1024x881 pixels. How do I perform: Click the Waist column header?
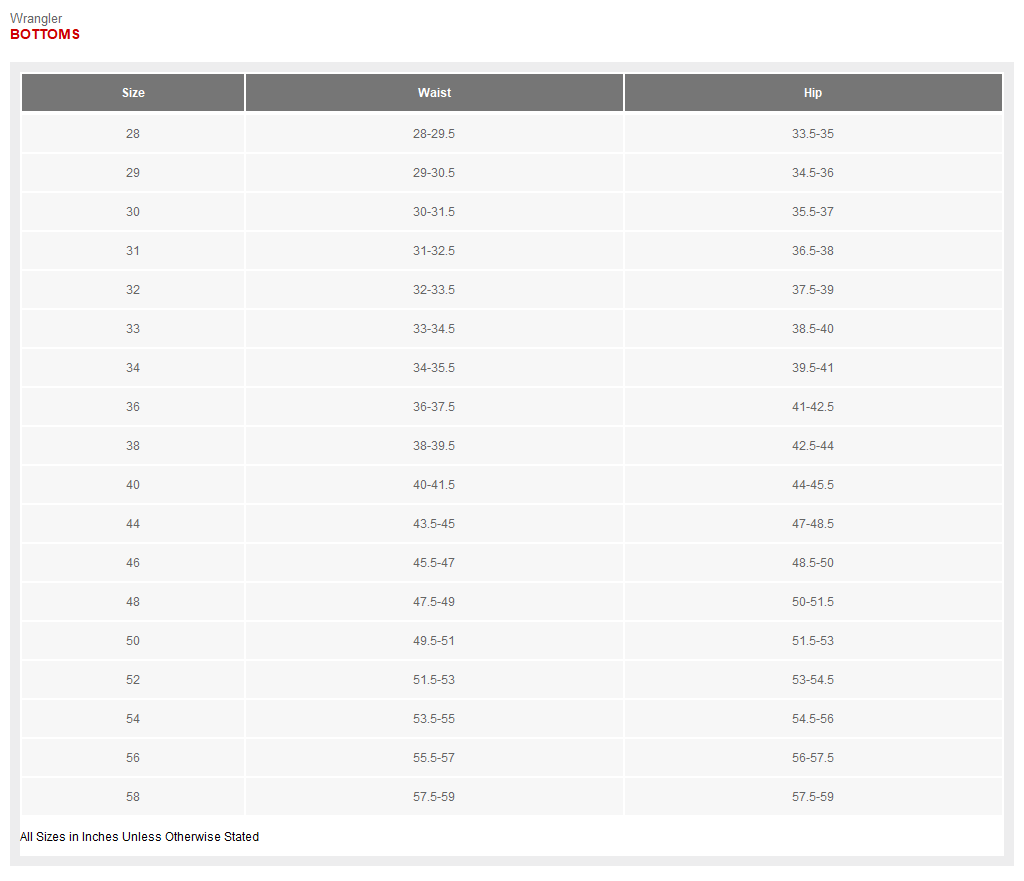pos(434,93)
